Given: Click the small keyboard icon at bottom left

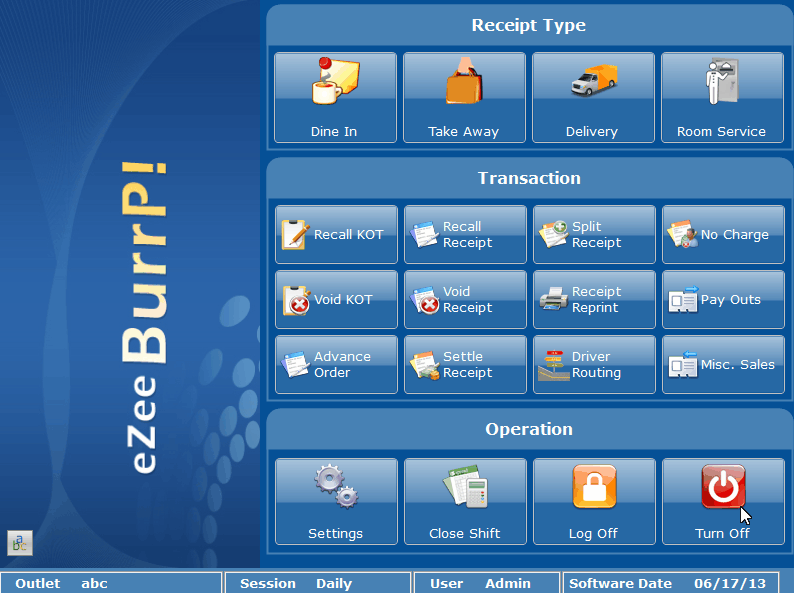Looking at the screenshot, I should click(x=20, y=542).
